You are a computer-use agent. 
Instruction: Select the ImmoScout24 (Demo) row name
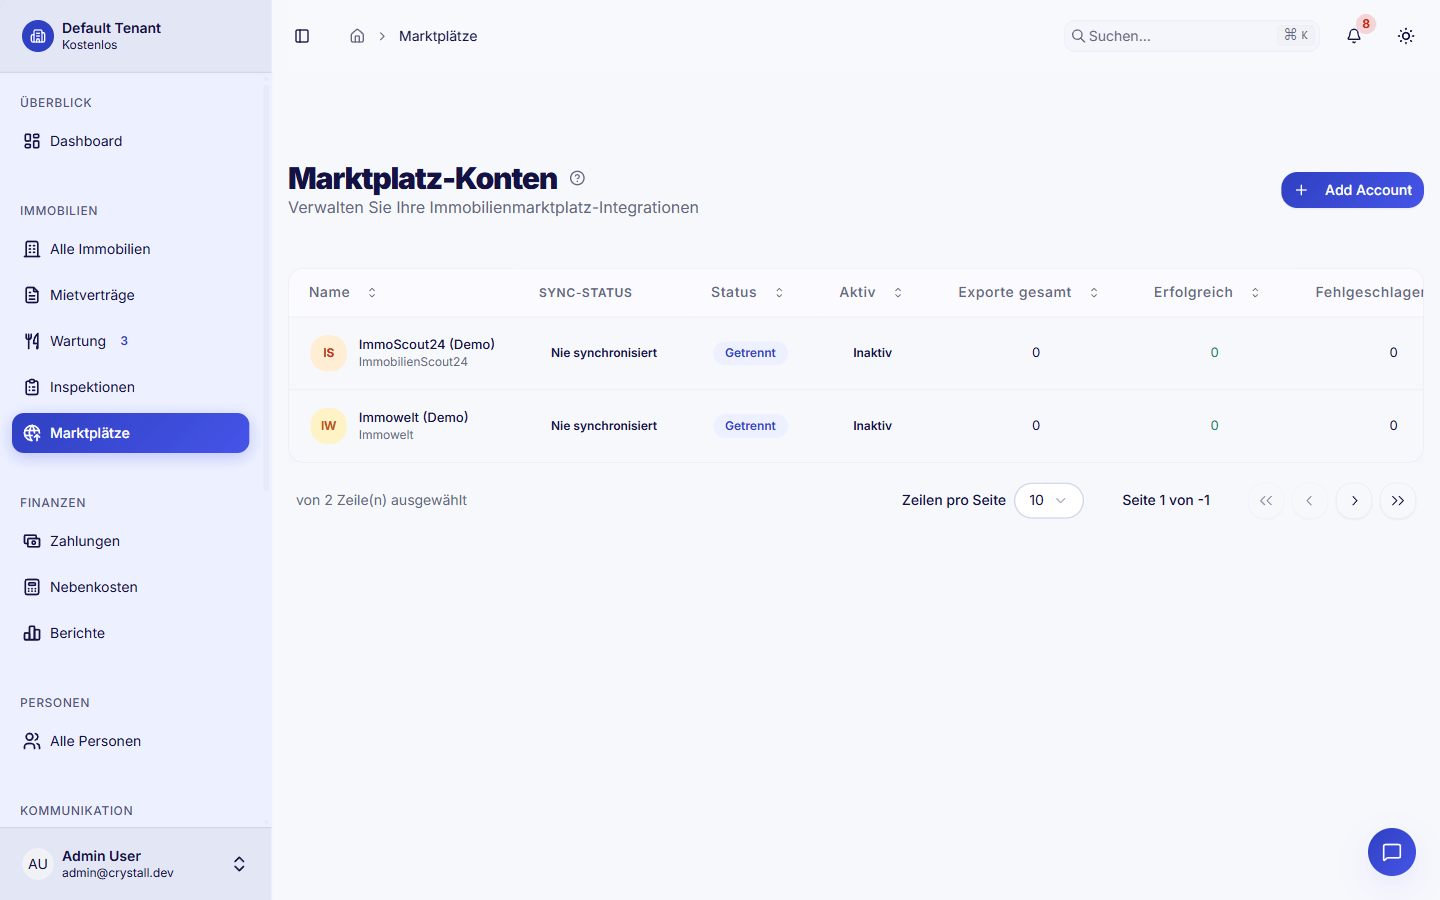(427, 344)
